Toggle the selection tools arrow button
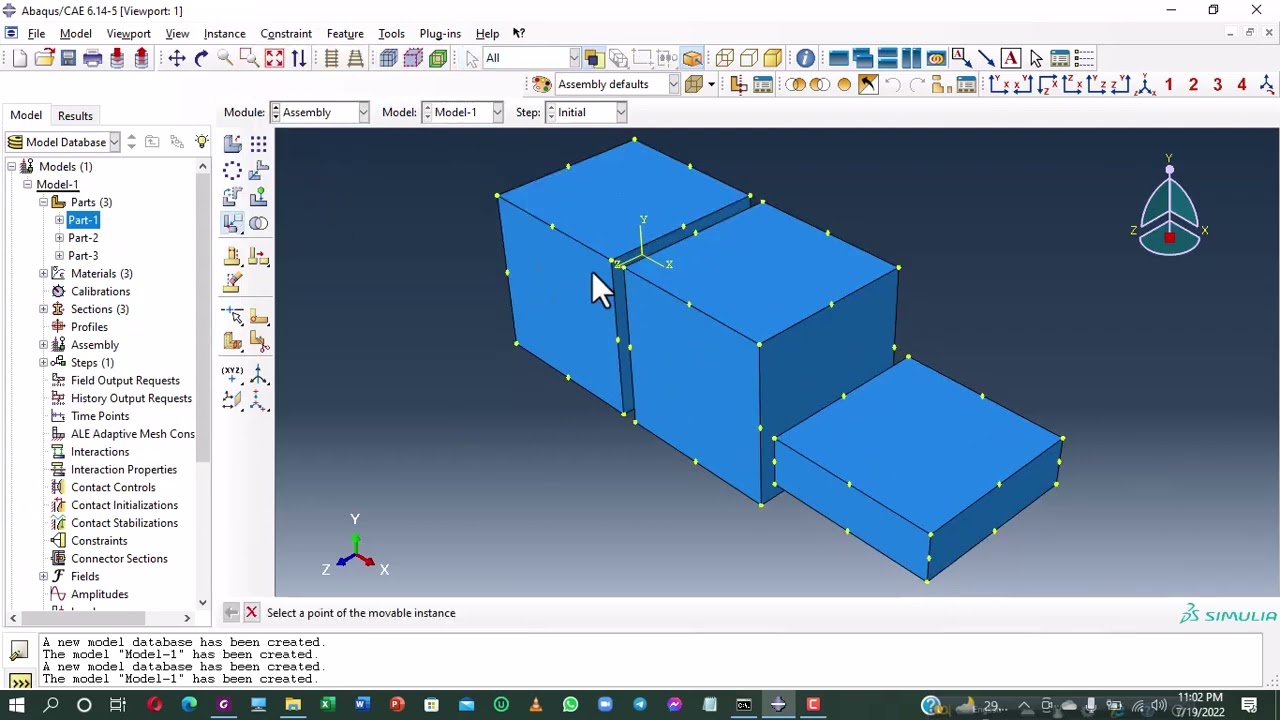This screenshot has width=1280, height=720. [x=472, y=58]
